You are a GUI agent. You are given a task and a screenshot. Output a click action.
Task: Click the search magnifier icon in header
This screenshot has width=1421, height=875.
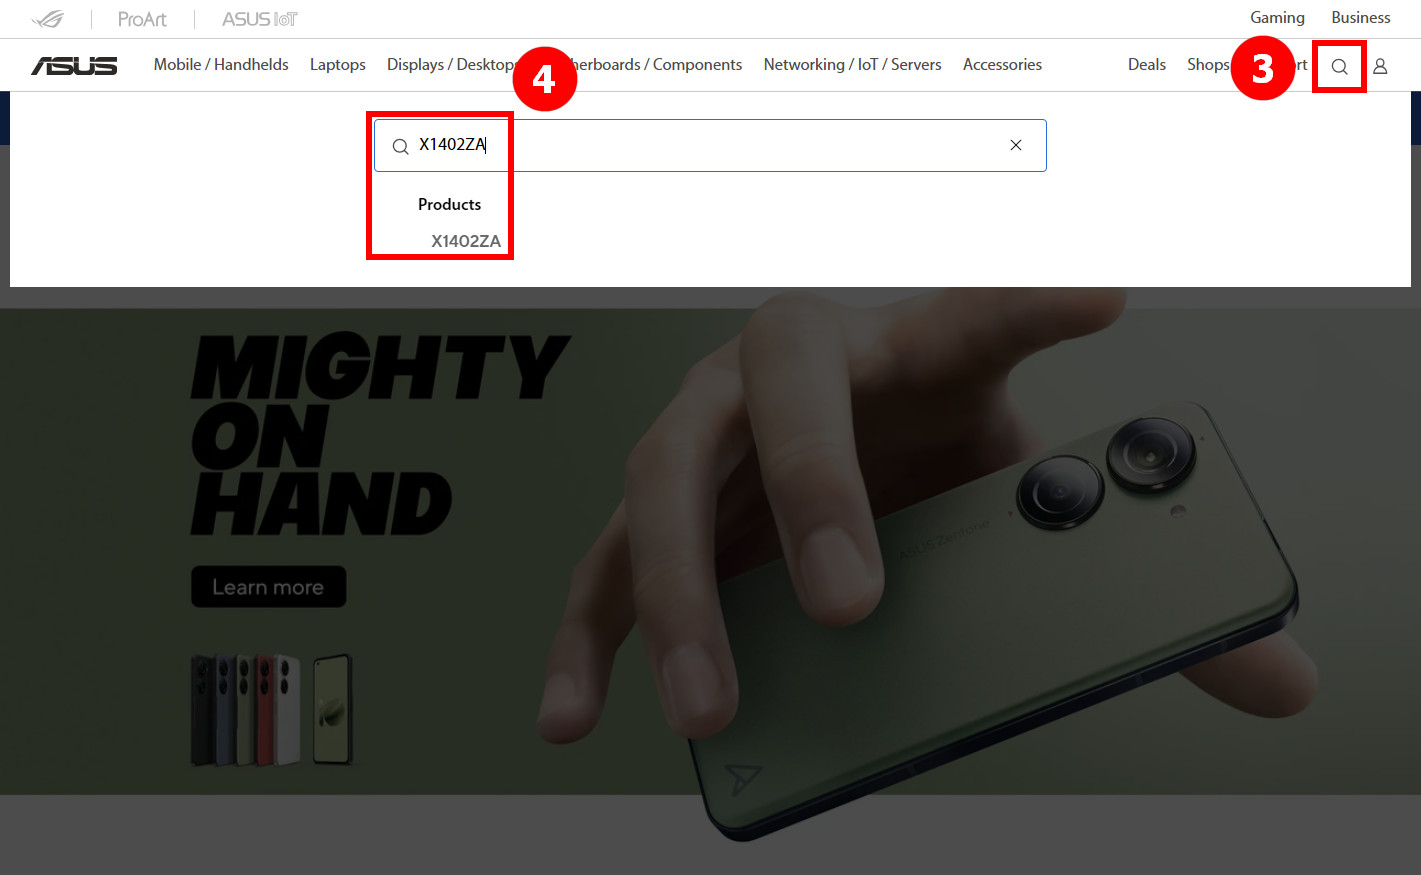1339,67
